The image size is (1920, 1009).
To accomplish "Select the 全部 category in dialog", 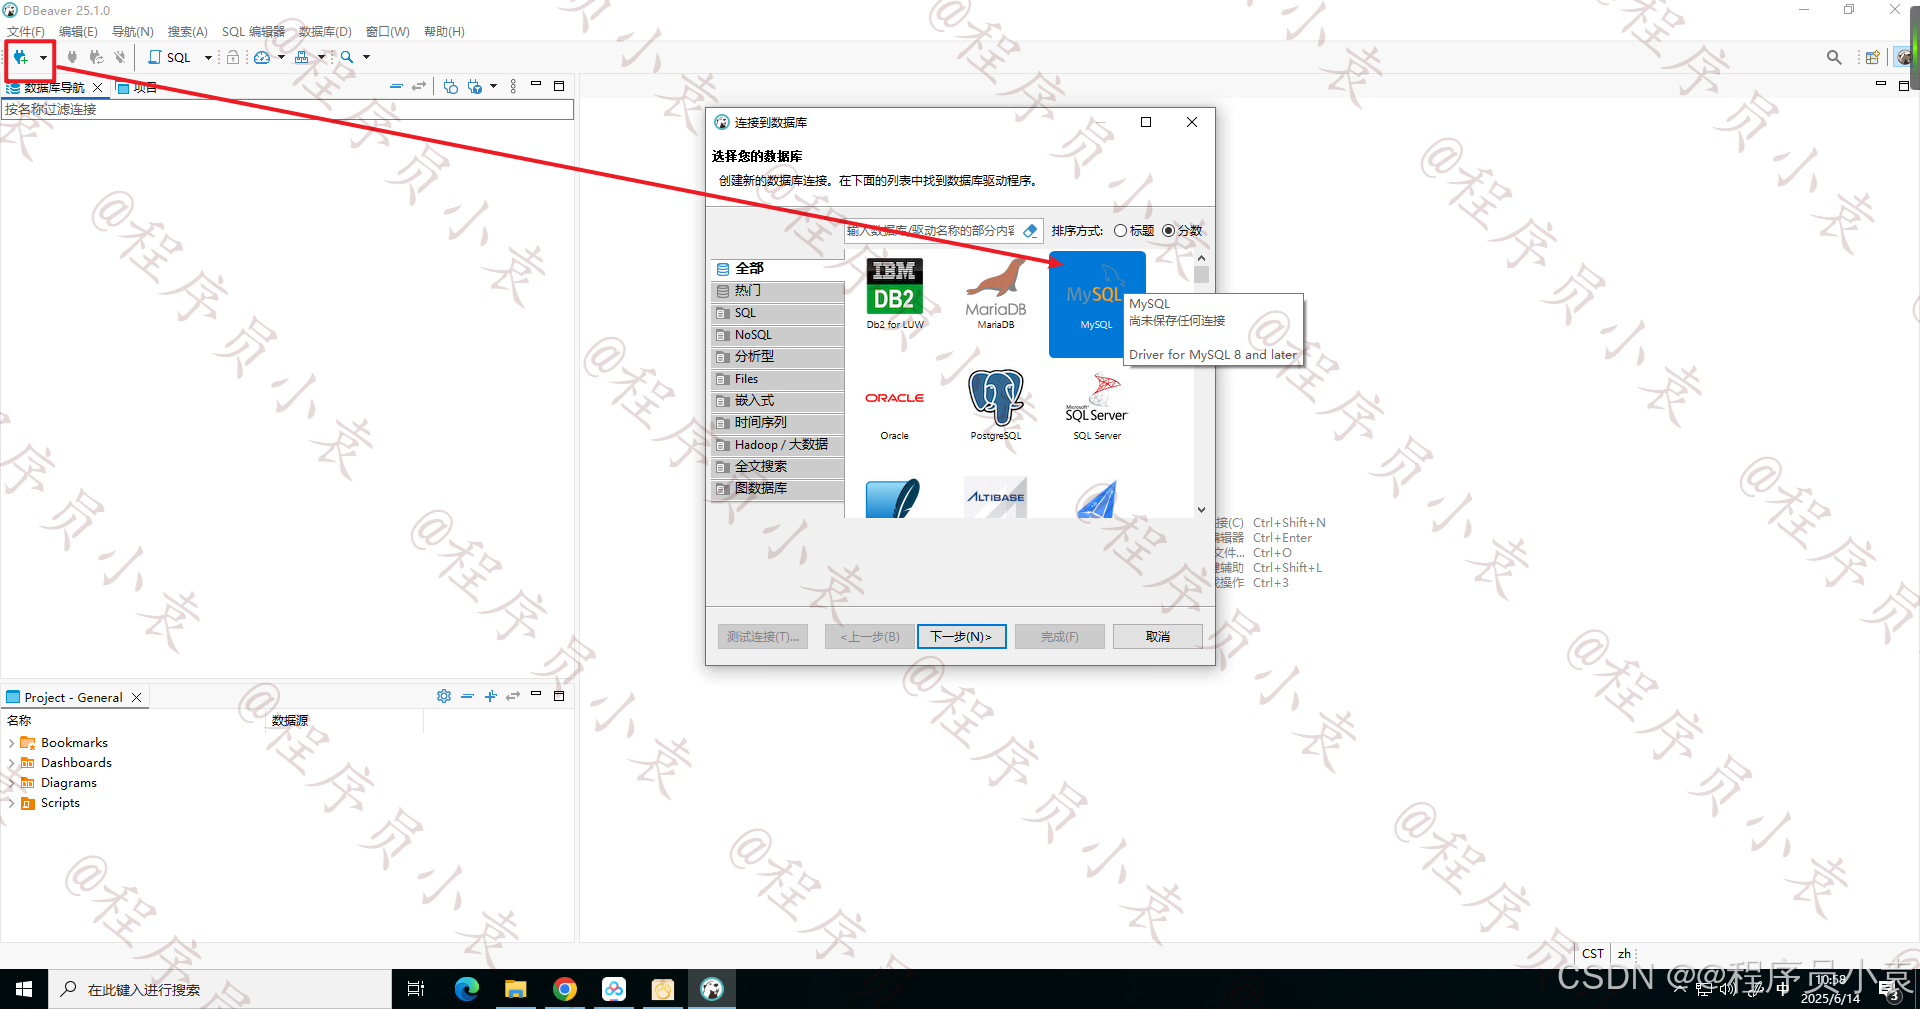I will (778, 269).
